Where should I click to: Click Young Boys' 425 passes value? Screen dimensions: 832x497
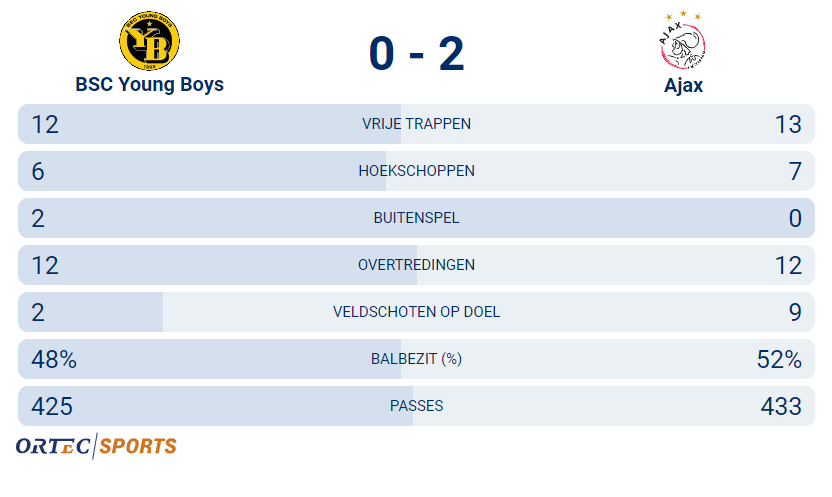click(x=52, y=406)
